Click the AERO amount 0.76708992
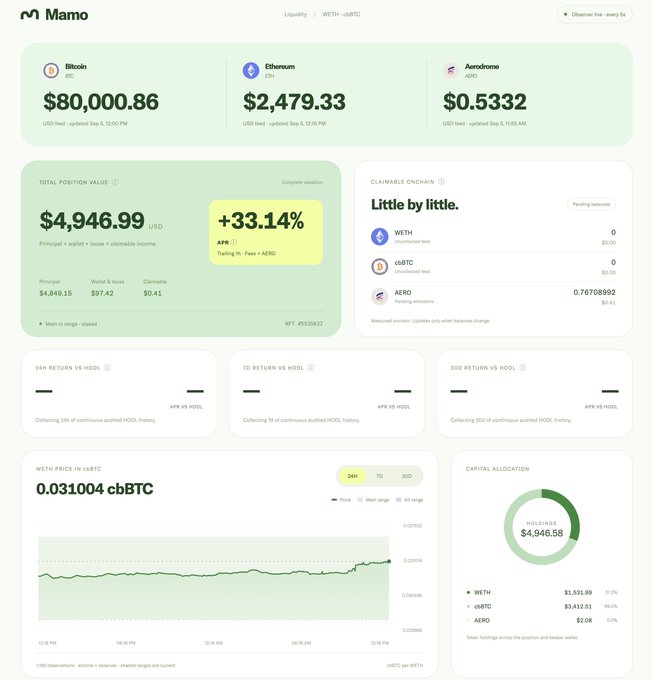 [x=594, y=292]
